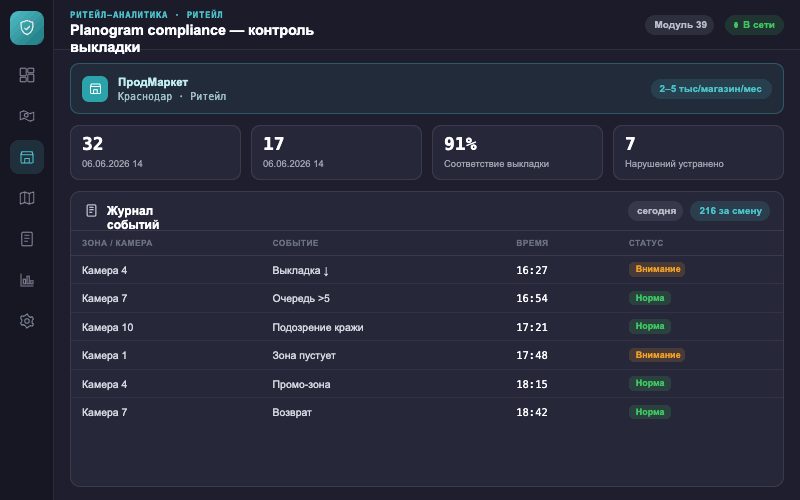Screen dimensions: 800x500
Task: Open the card showing value 32
Action: 155,153
